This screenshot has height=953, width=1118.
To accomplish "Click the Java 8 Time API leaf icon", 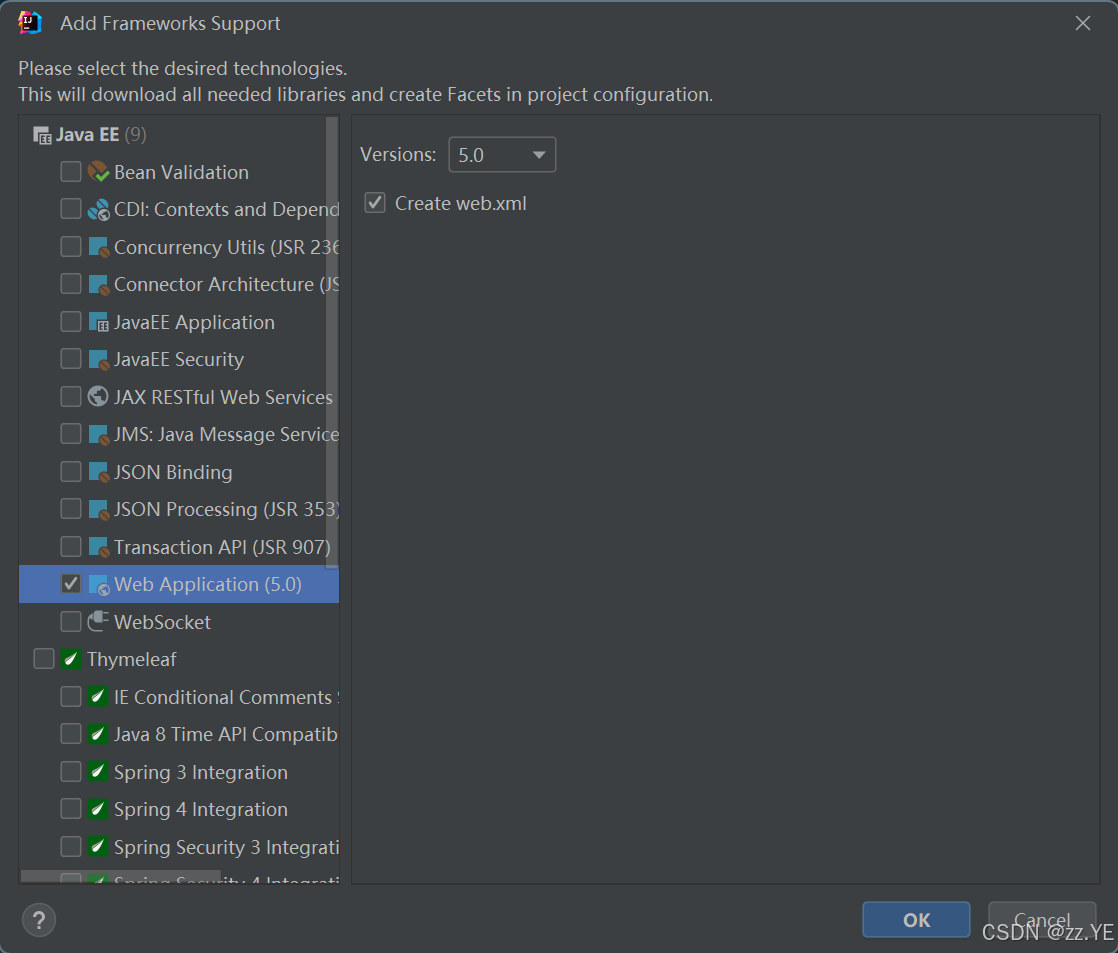I will click(x=98, y=734).
